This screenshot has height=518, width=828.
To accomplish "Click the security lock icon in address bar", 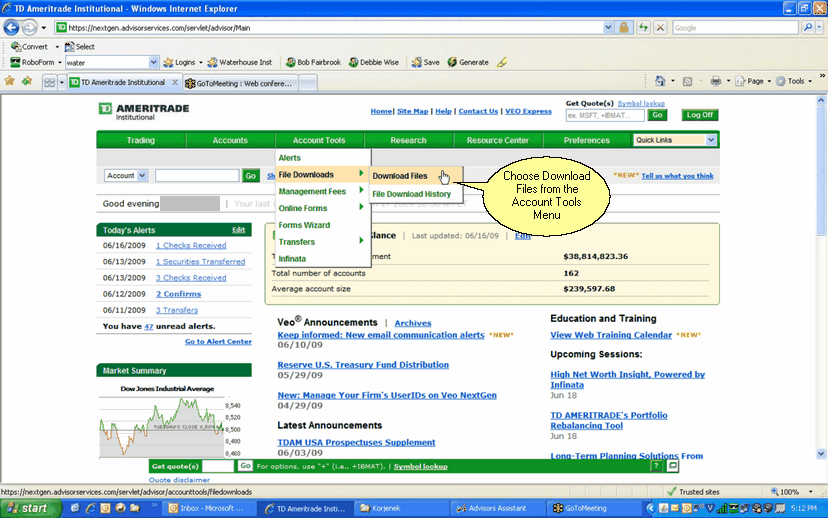I will pos(624,27).
